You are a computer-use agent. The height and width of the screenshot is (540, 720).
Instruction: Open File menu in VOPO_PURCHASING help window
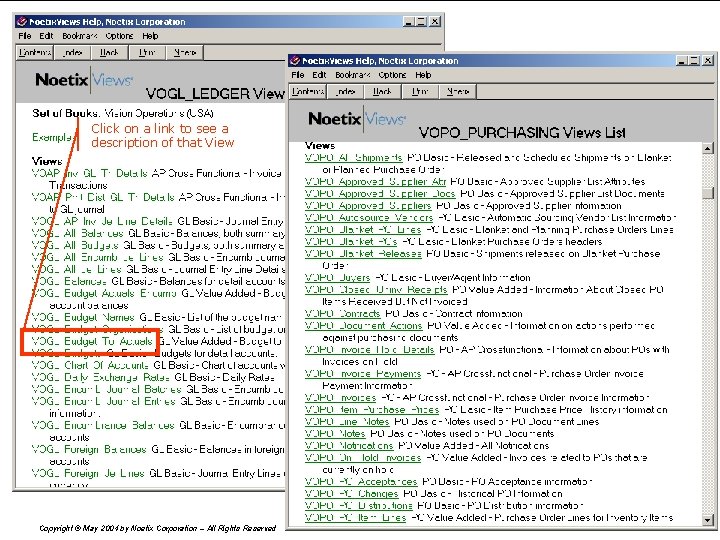(298, 75)
